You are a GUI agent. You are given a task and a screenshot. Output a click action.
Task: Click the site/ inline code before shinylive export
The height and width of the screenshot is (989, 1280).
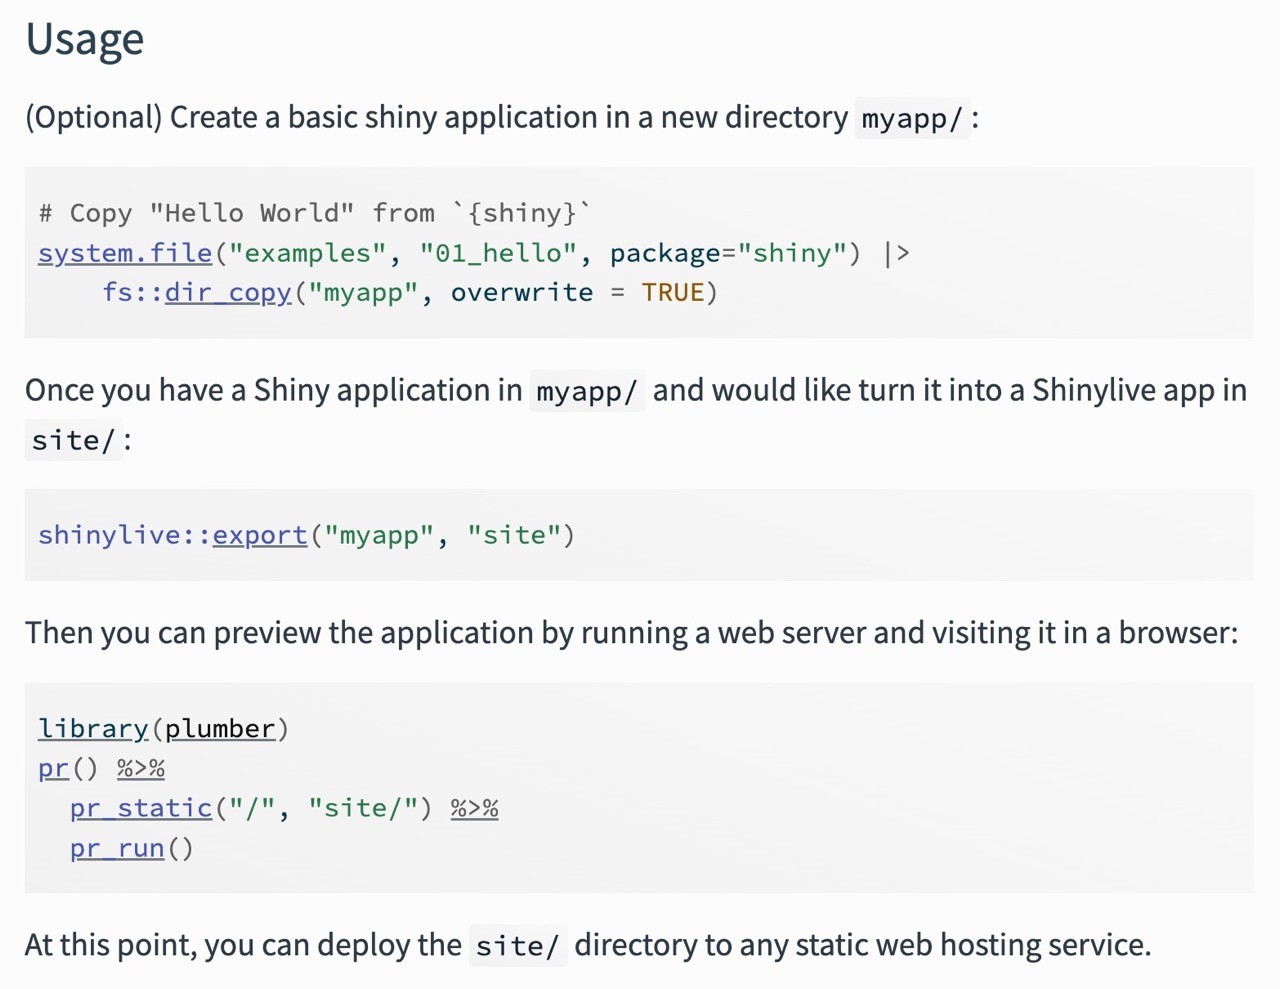(x=72, y=441)
